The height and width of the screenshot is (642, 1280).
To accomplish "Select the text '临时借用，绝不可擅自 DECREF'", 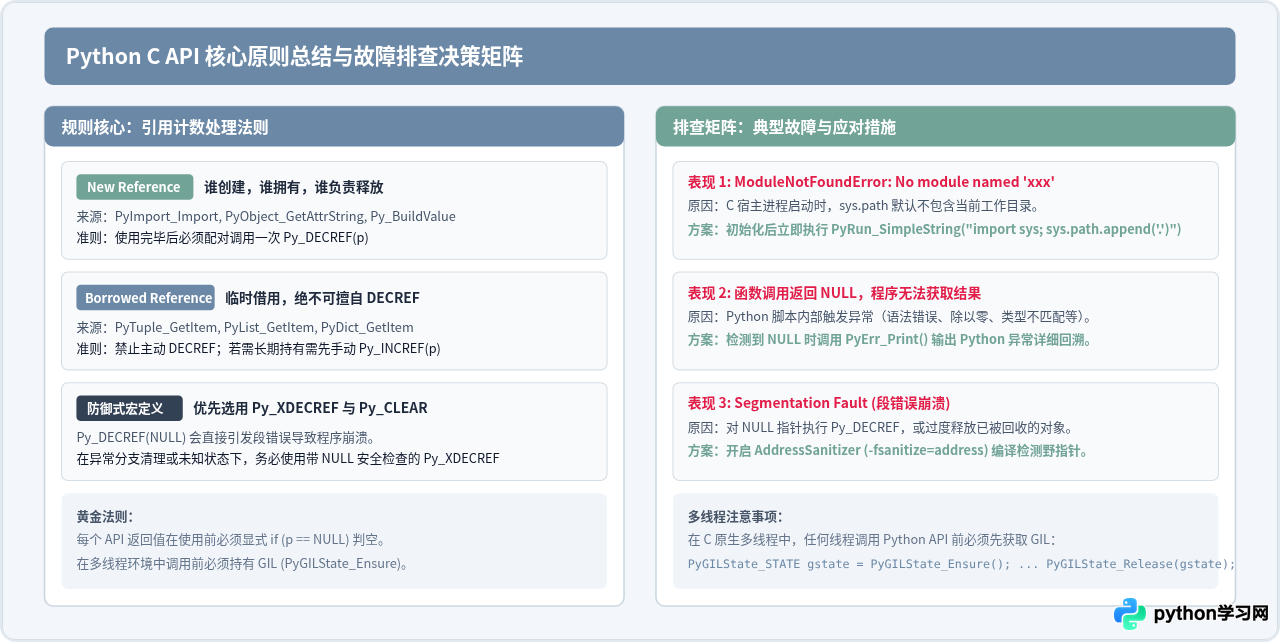I will (x=322, y=298).
